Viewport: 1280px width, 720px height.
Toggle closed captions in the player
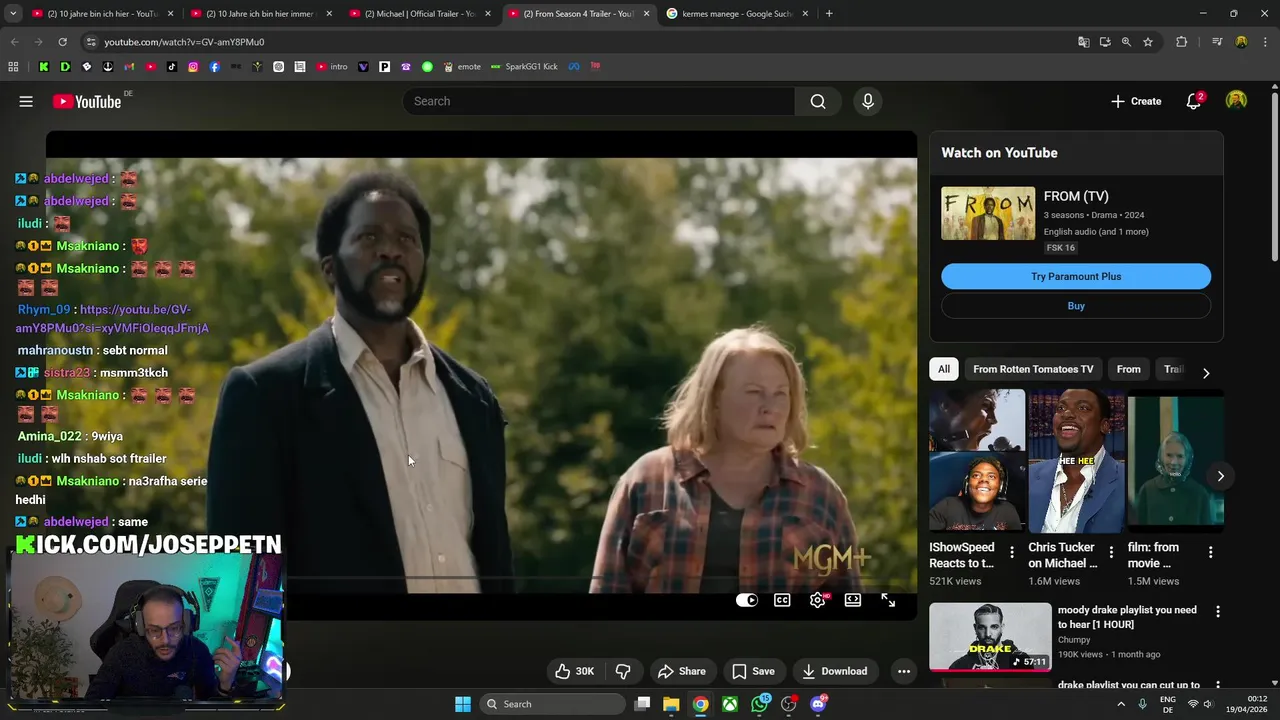[x=782, y=600]
